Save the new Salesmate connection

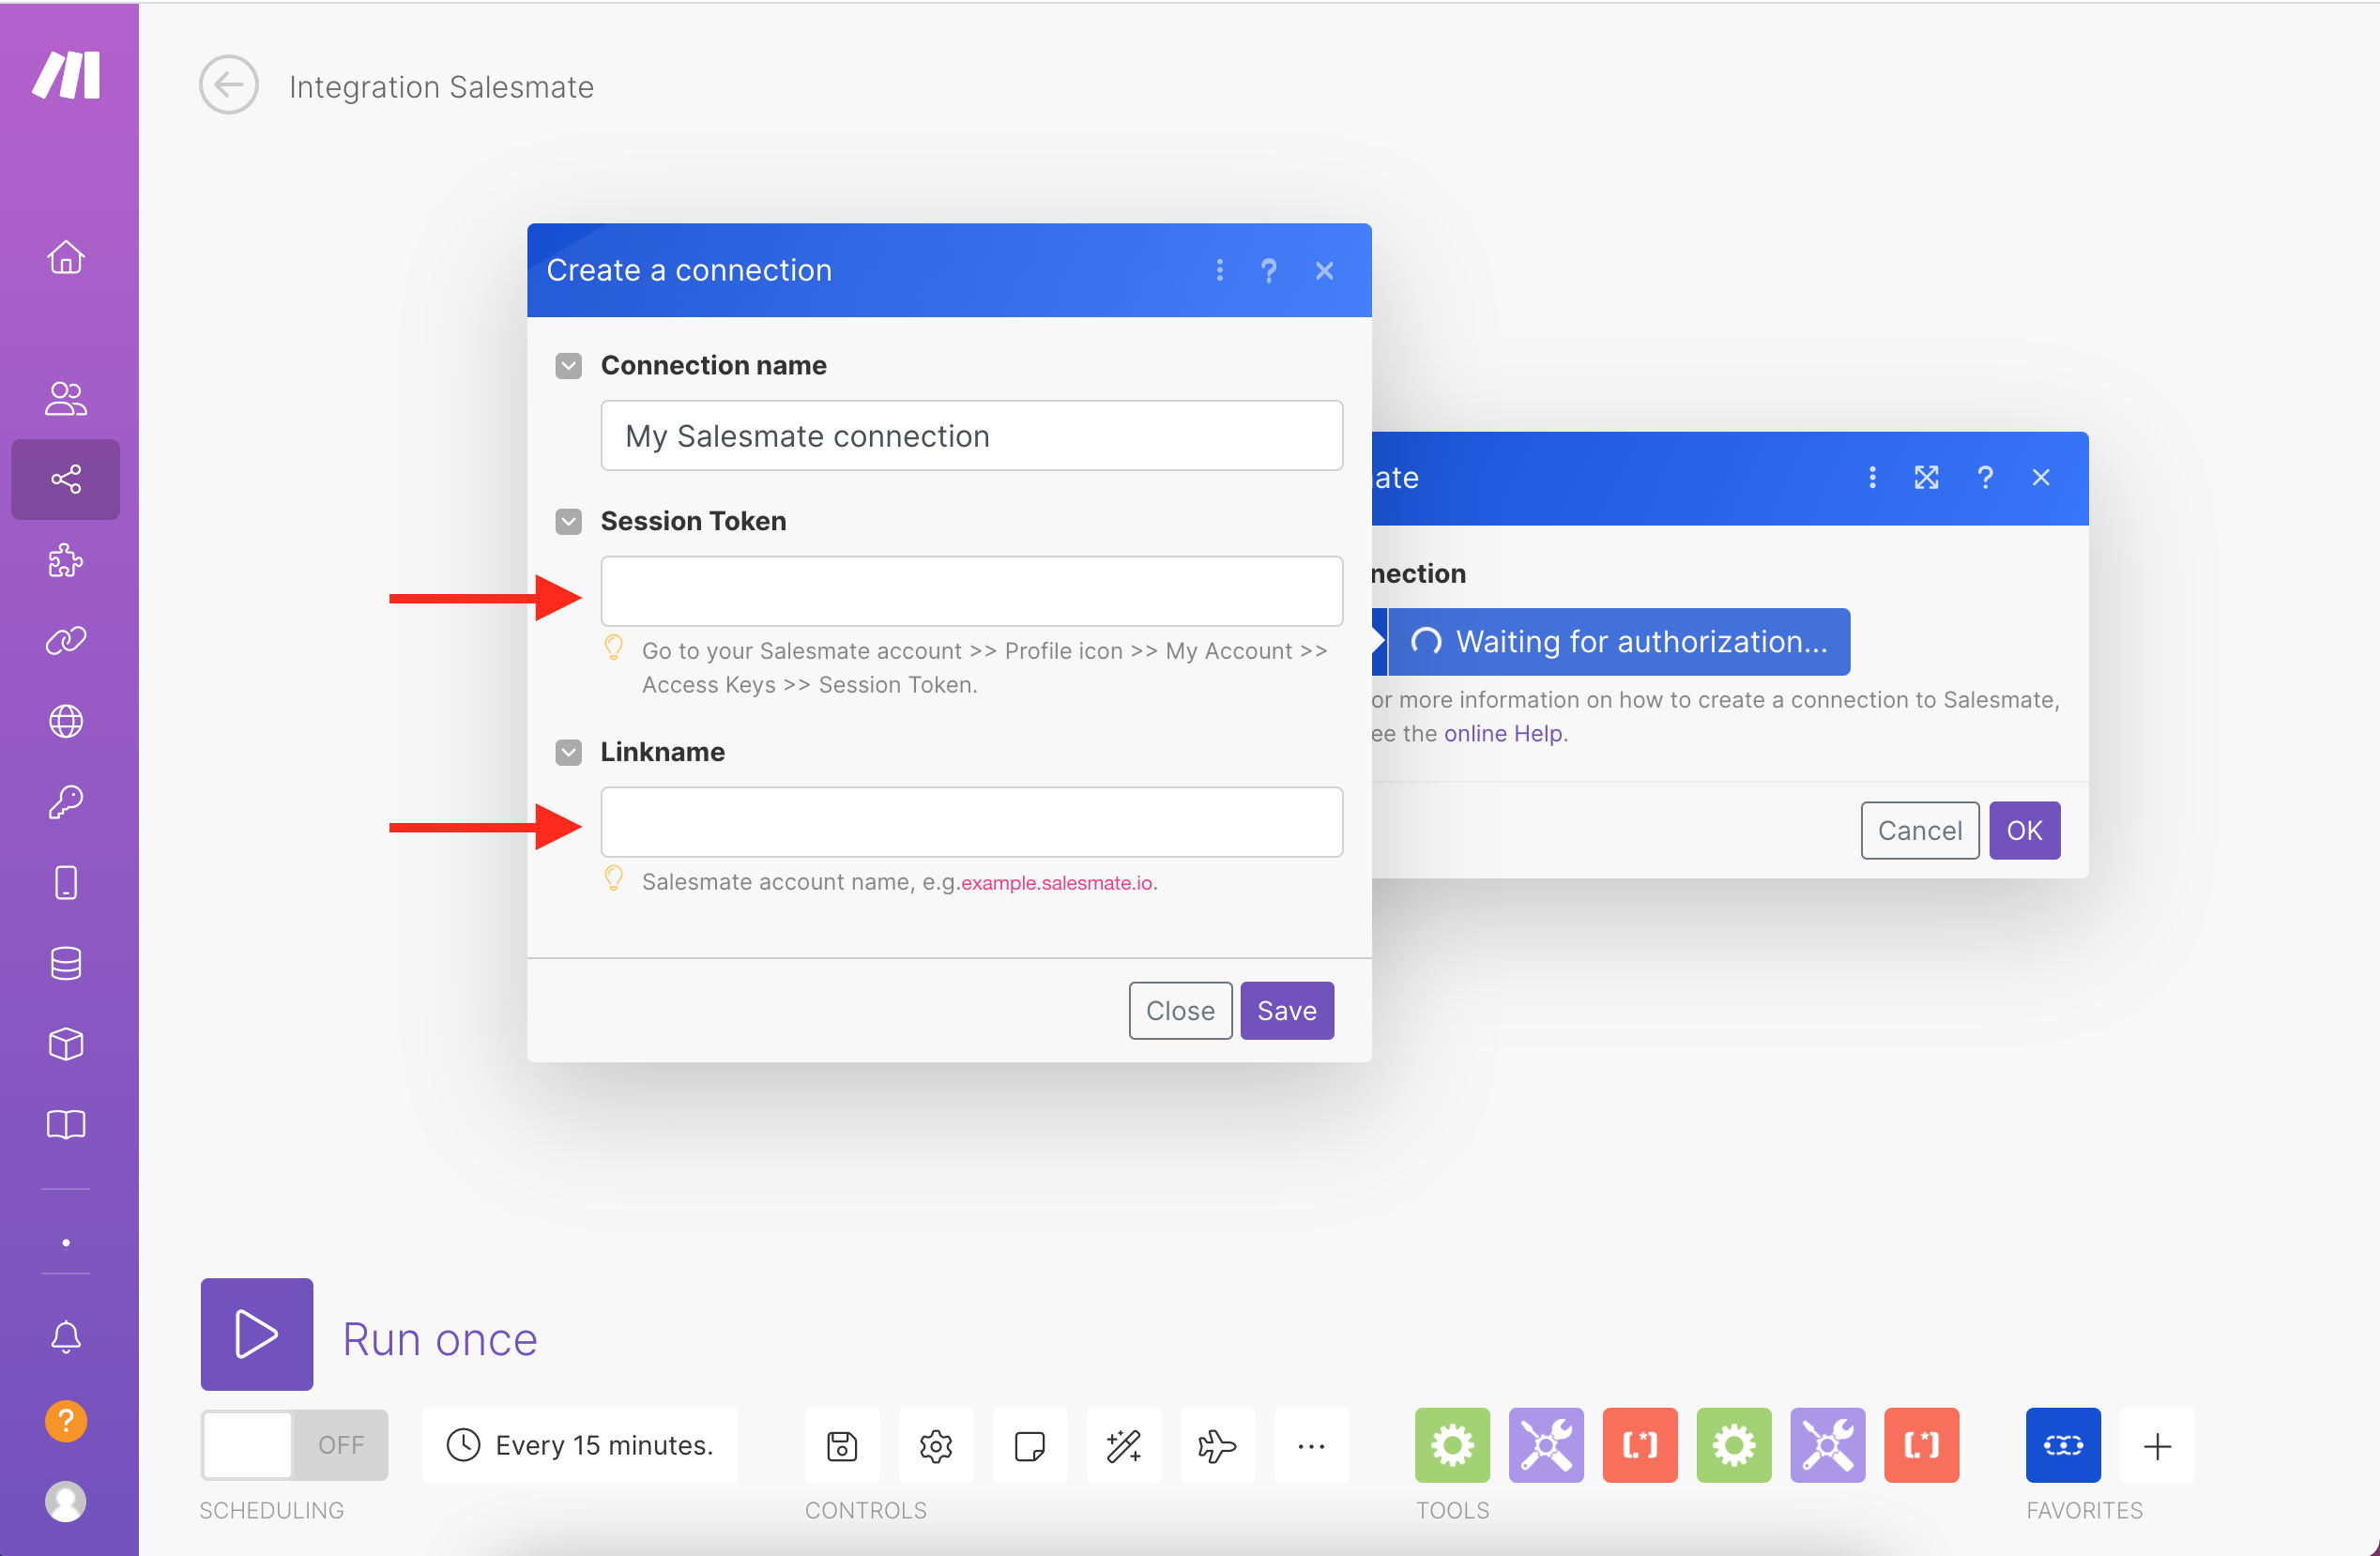tap(1287, 1011)
